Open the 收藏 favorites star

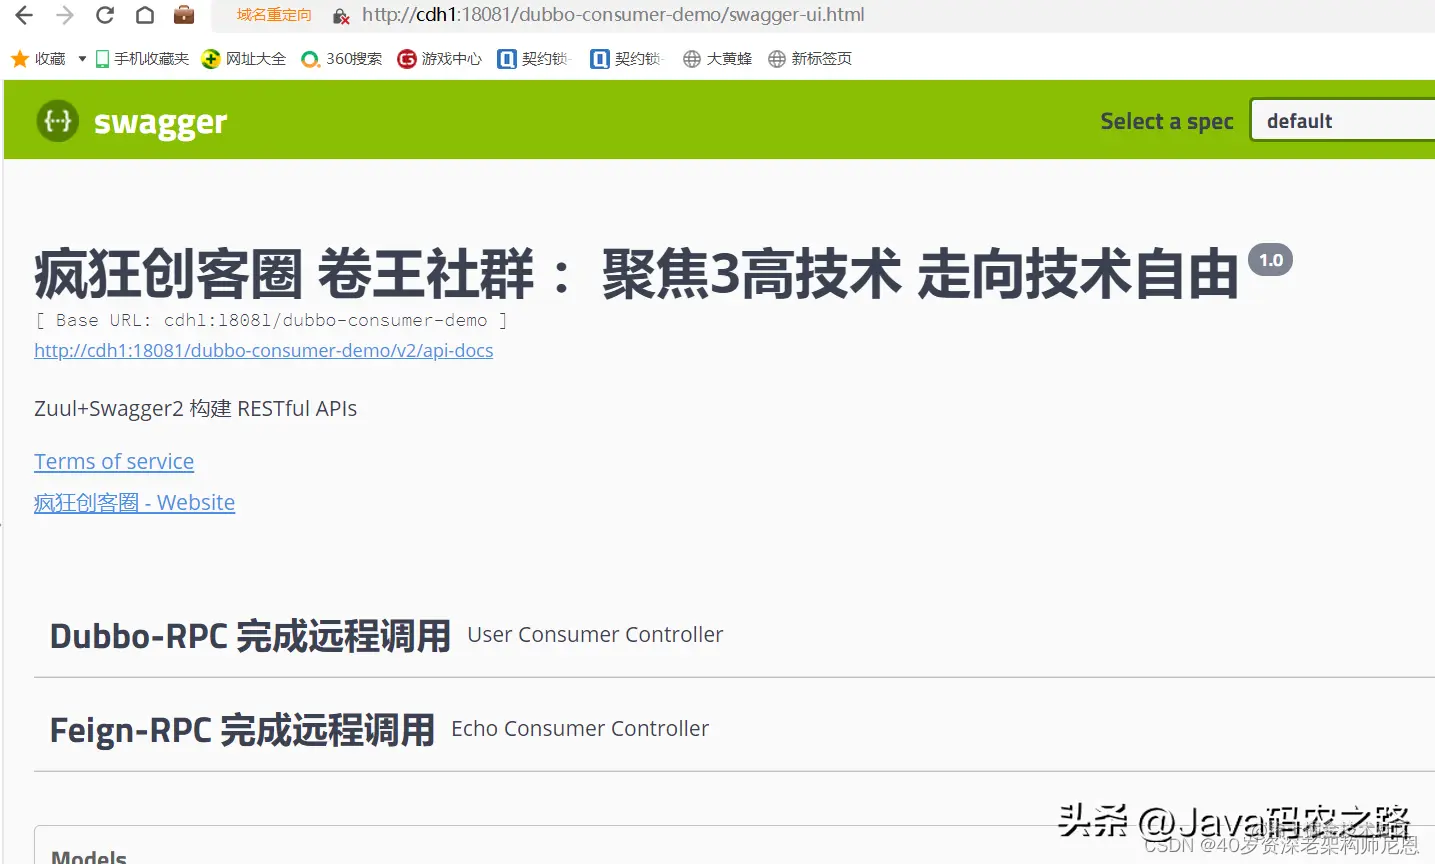pos(38,59)
